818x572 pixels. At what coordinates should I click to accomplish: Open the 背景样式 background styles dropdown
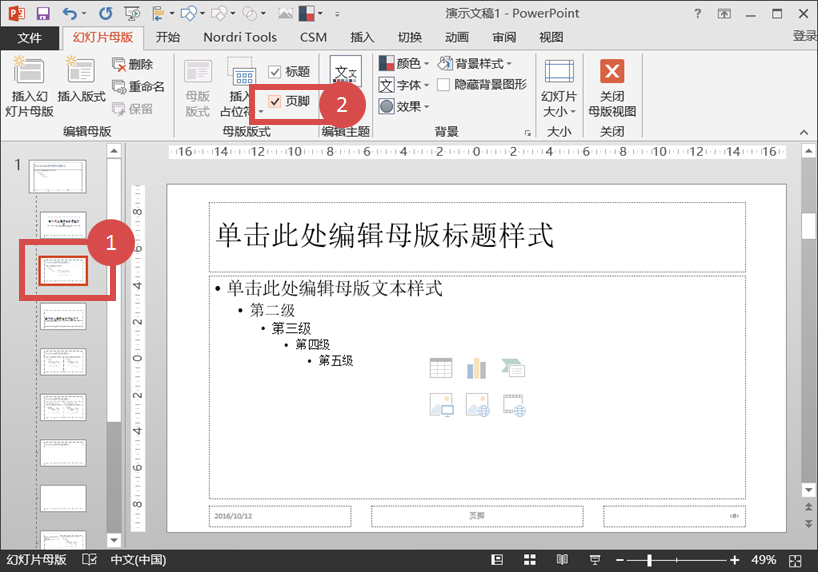[x=477, y=64]
